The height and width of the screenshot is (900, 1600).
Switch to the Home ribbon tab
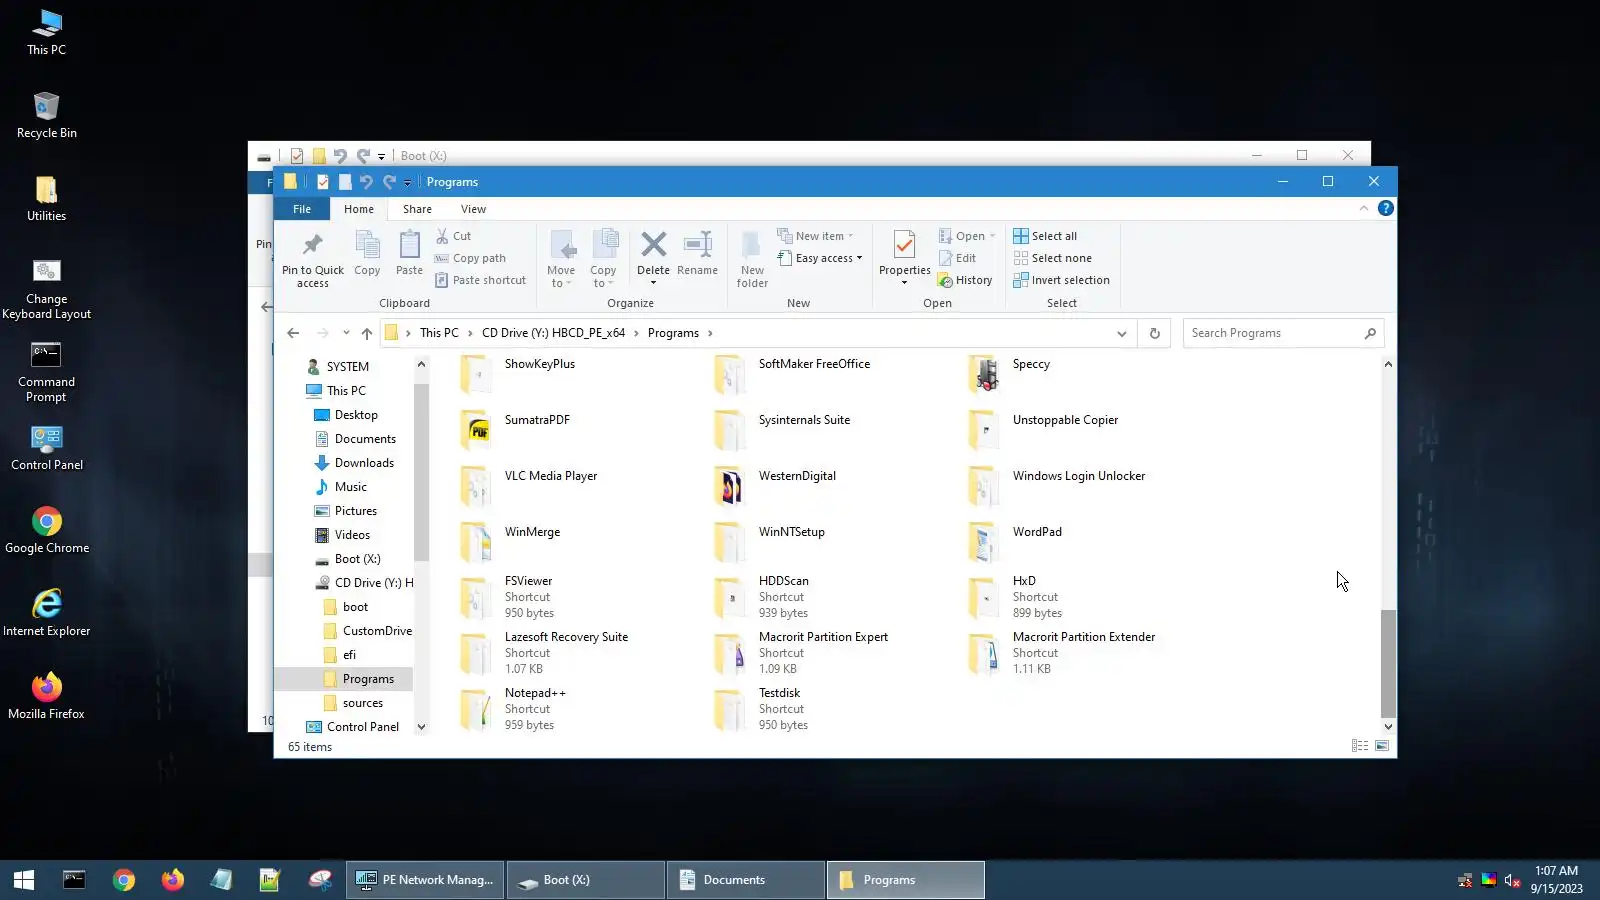tap(359, 209)
